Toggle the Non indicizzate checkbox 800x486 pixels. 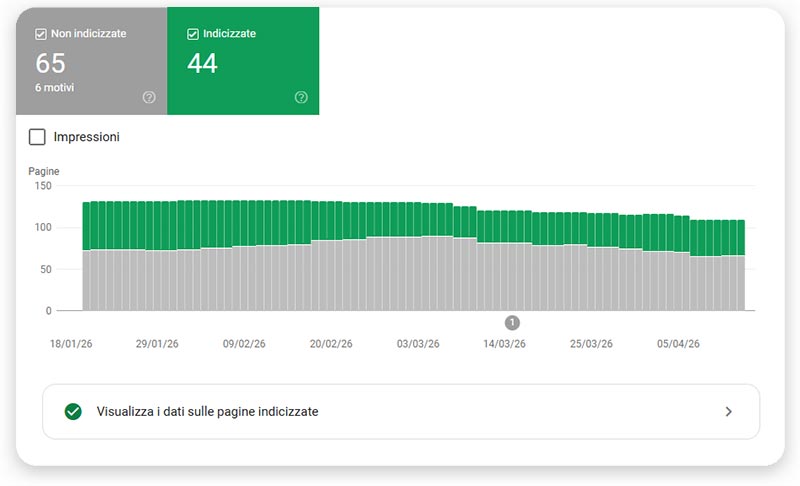[41, 34]
